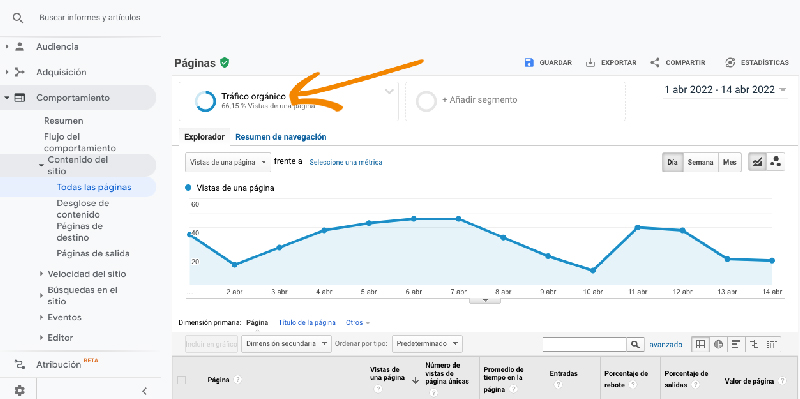Switch chart to motion bubbles icon
800x399 pixels.
point(776,162)
